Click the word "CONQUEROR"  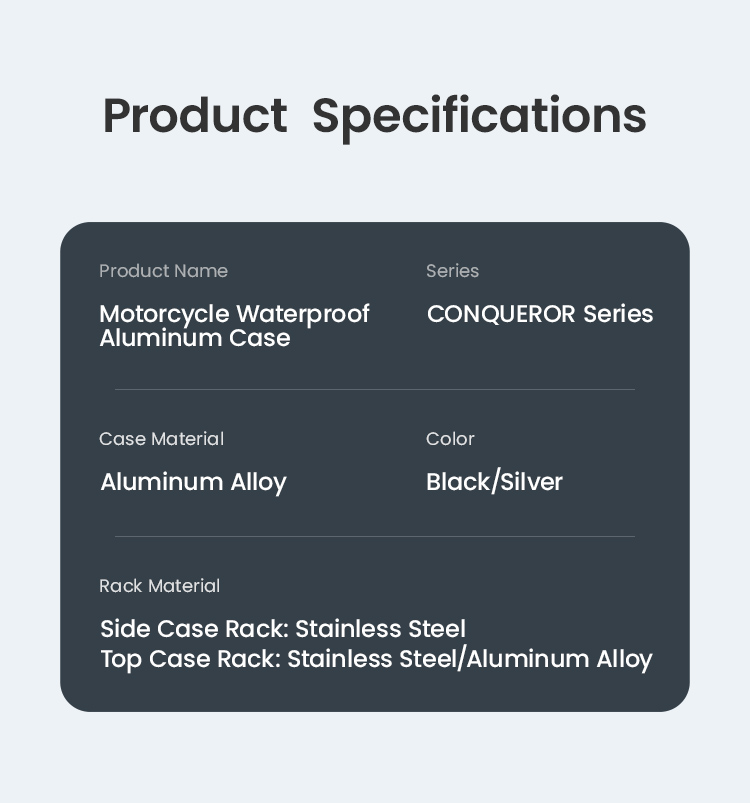501,314
